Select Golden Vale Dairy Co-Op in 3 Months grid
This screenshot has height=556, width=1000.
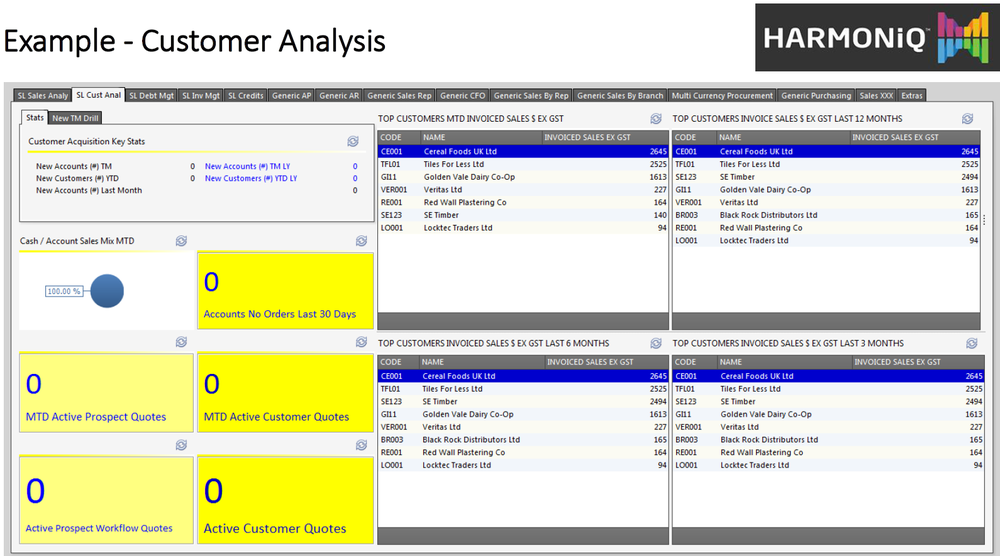[x=828, y=414]
